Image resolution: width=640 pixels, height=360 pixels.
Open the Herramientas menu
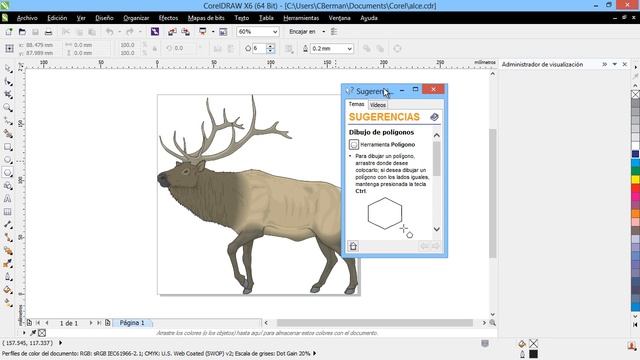click(x=301, y=18)
